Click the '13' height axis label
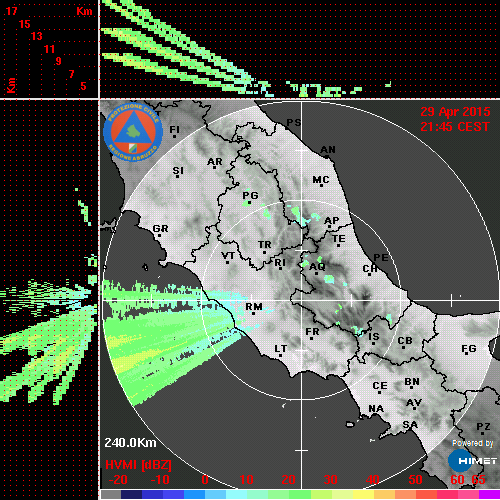 pyautogui.click(x=37, y=36)
